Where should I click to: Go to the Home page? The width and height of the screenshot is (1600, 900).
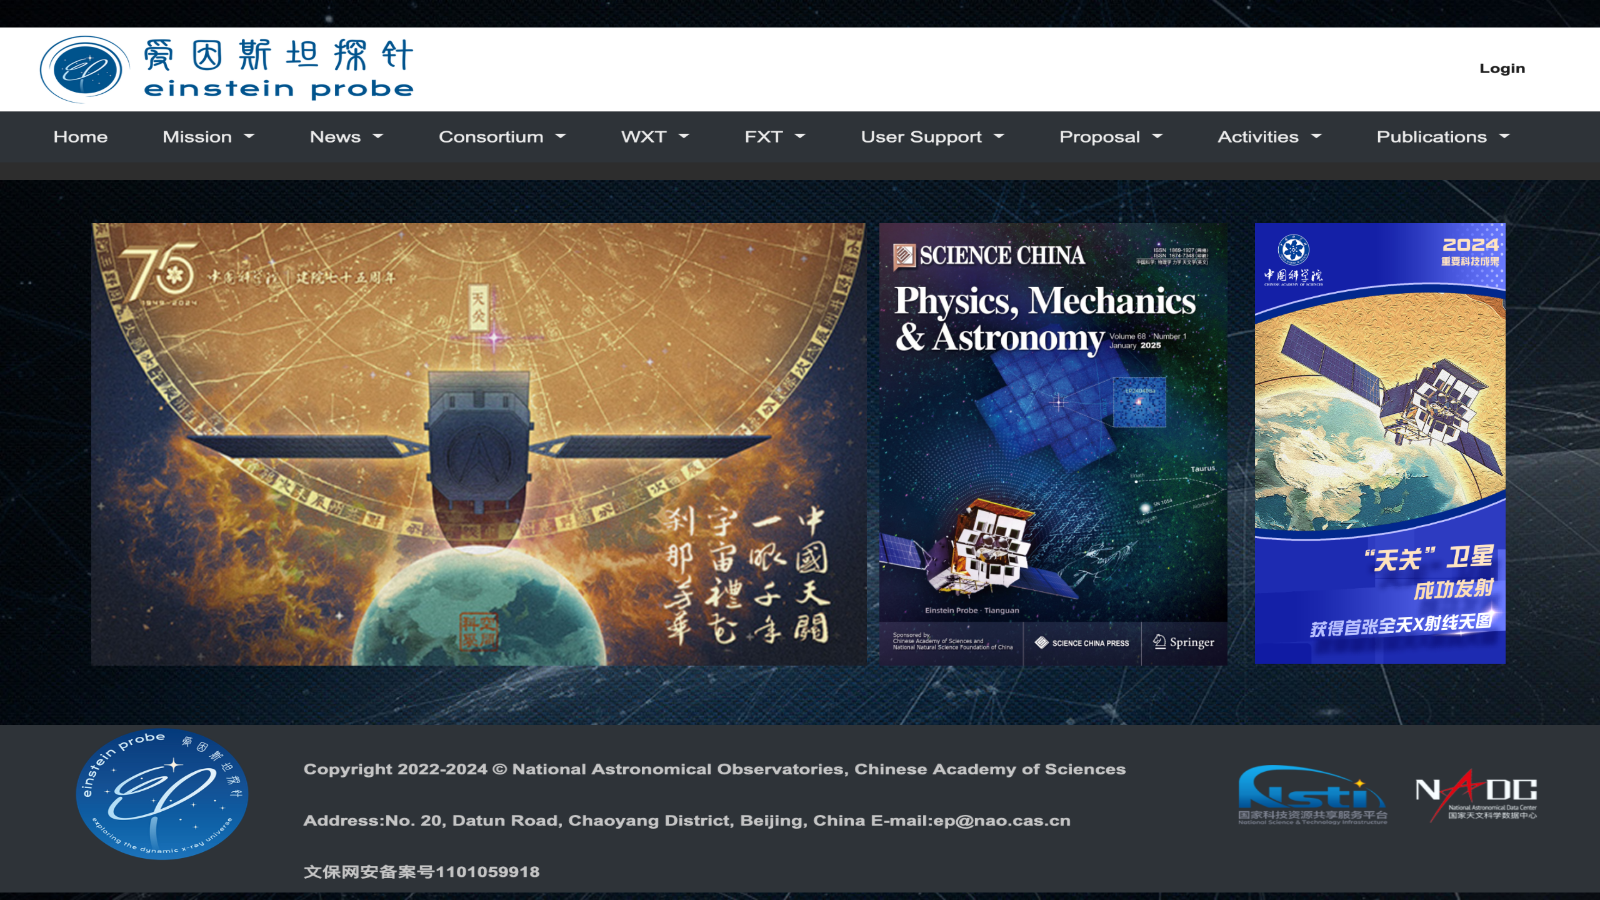tap(80, 137)
